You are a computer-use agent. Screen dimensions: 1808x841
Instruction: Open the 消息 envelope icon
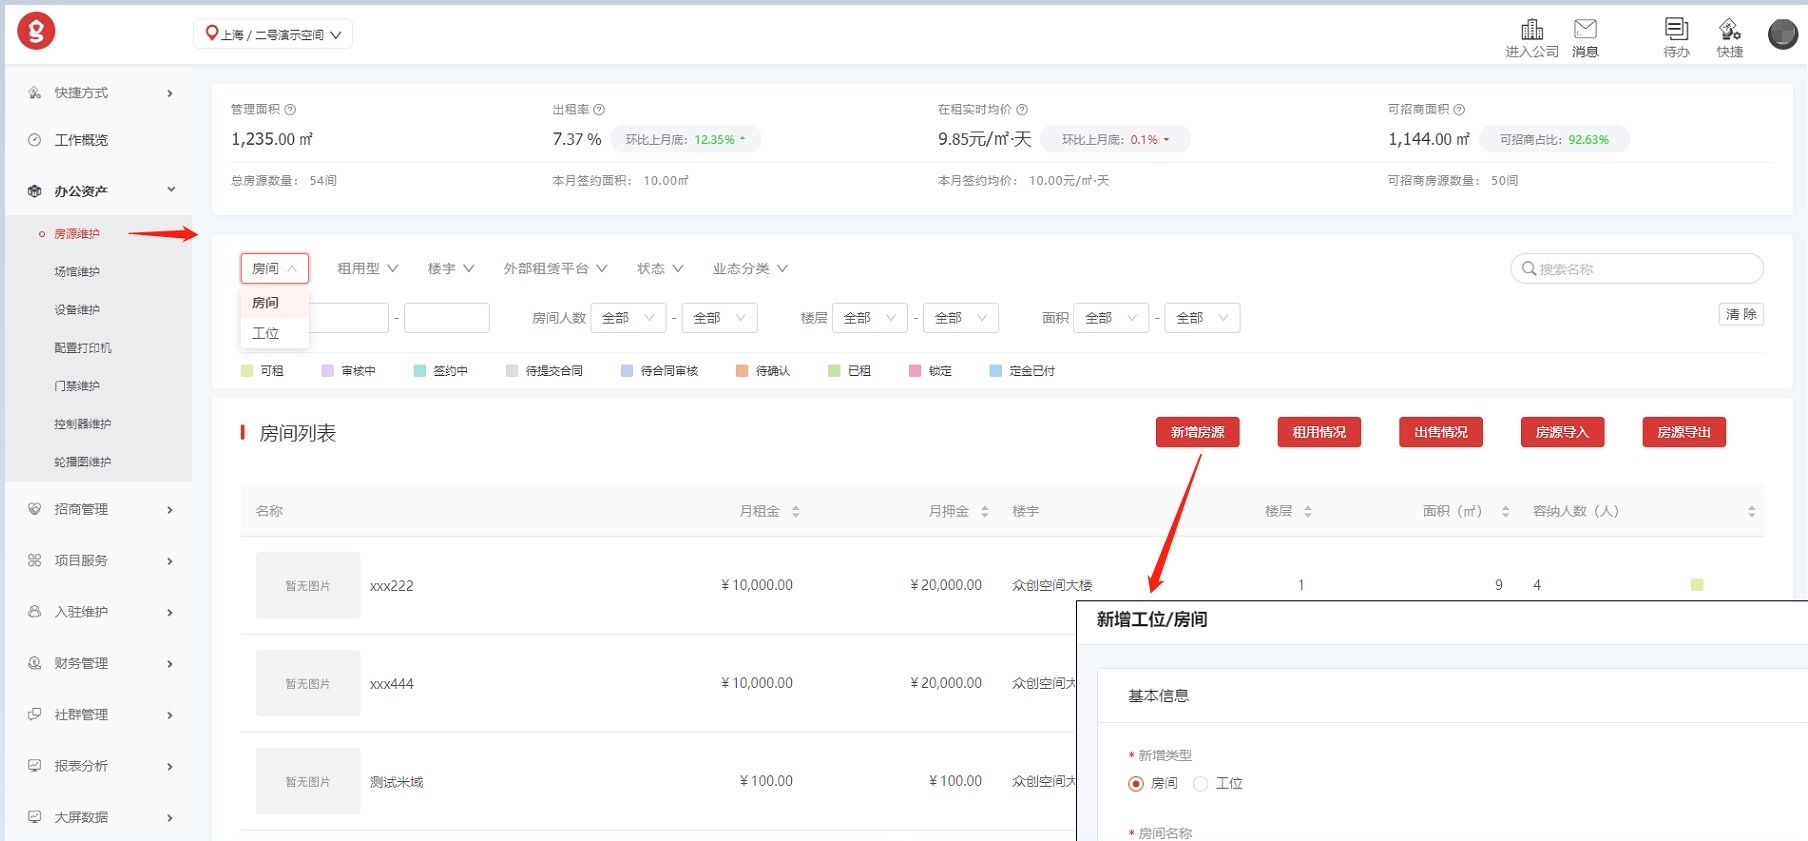pos(1585,29)
